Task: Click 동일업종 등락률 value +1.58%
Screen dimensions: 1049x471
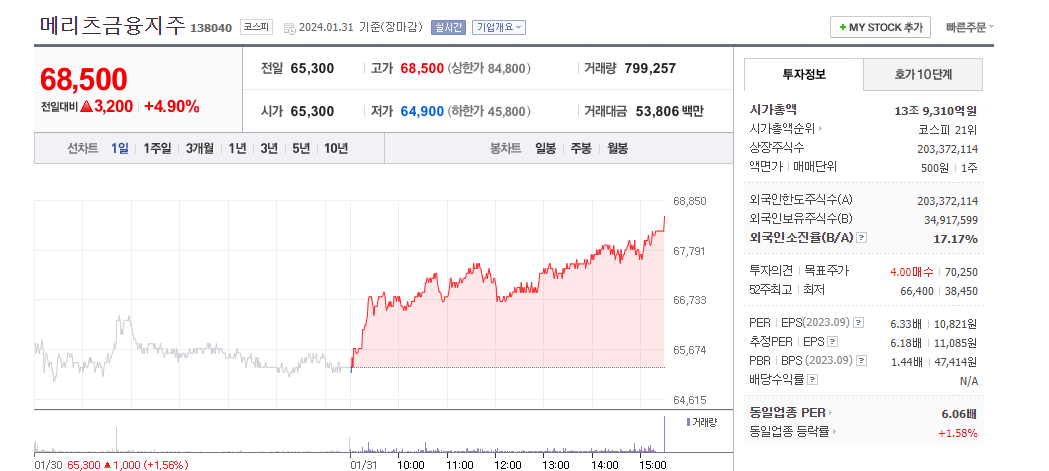Action: click(x=957, y=433)
